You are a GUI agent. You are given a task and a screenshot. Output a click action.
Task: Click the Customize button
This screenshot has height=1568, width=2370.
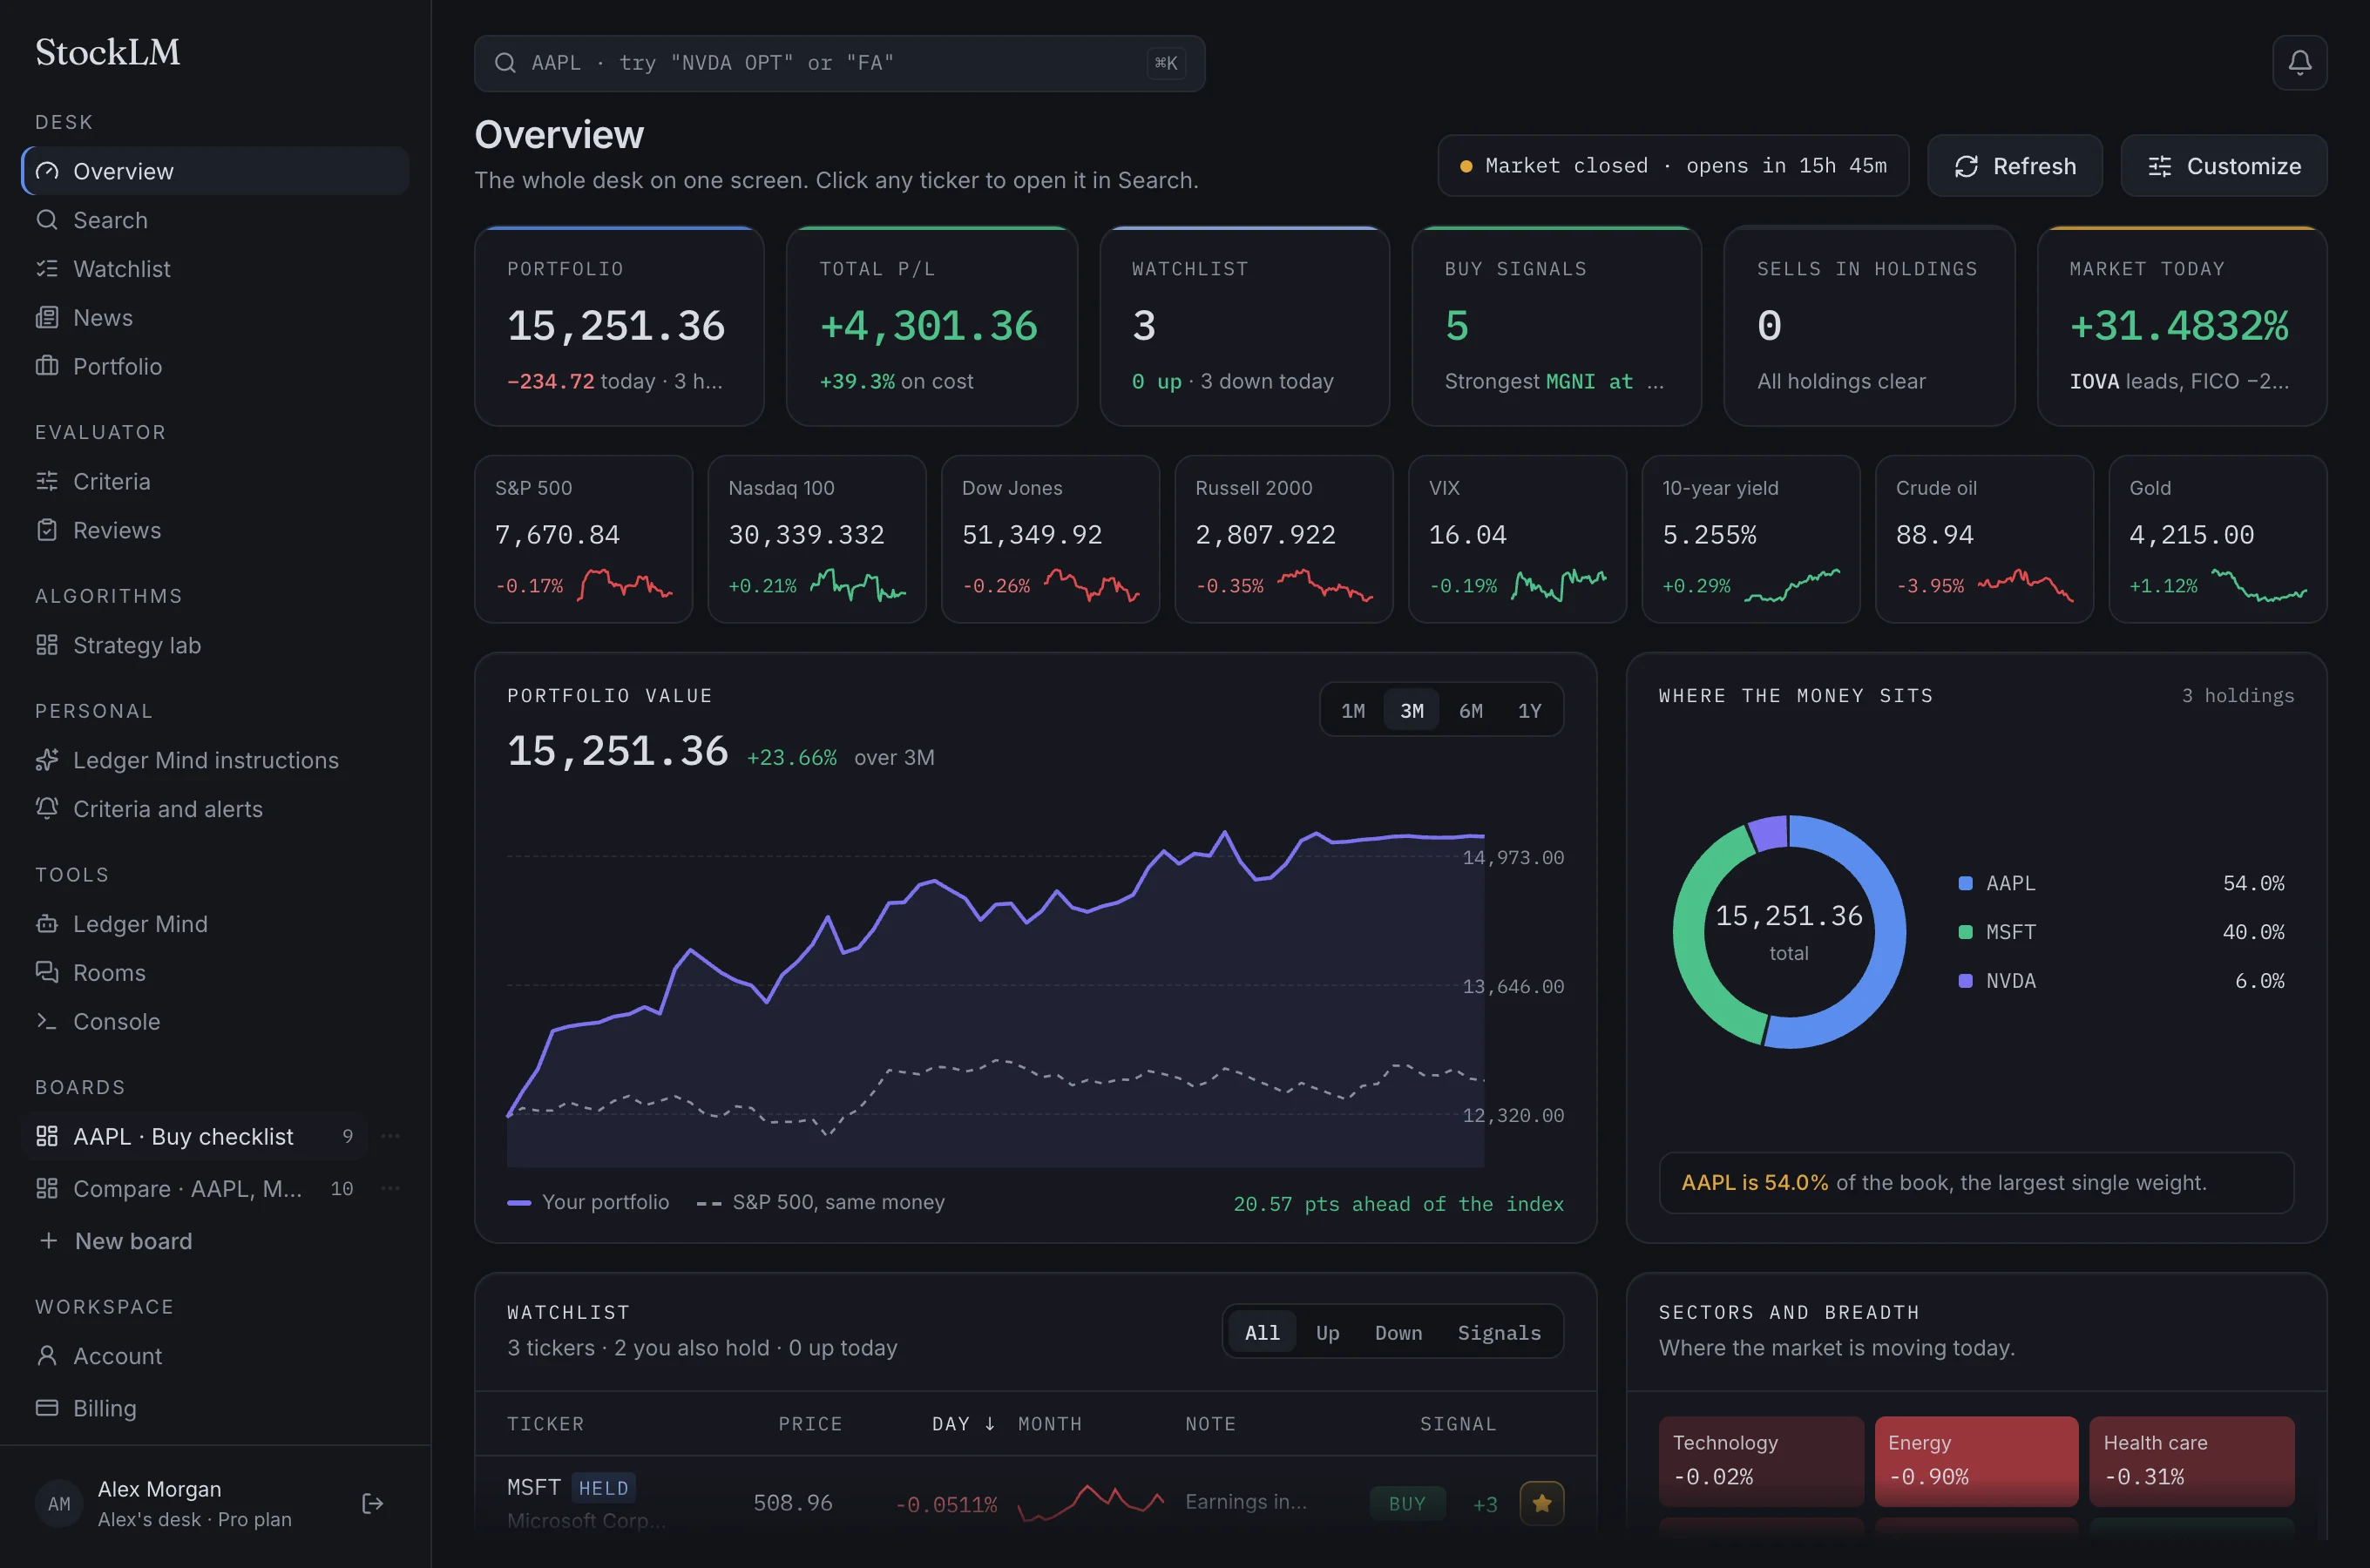(x=2223, y=166)
